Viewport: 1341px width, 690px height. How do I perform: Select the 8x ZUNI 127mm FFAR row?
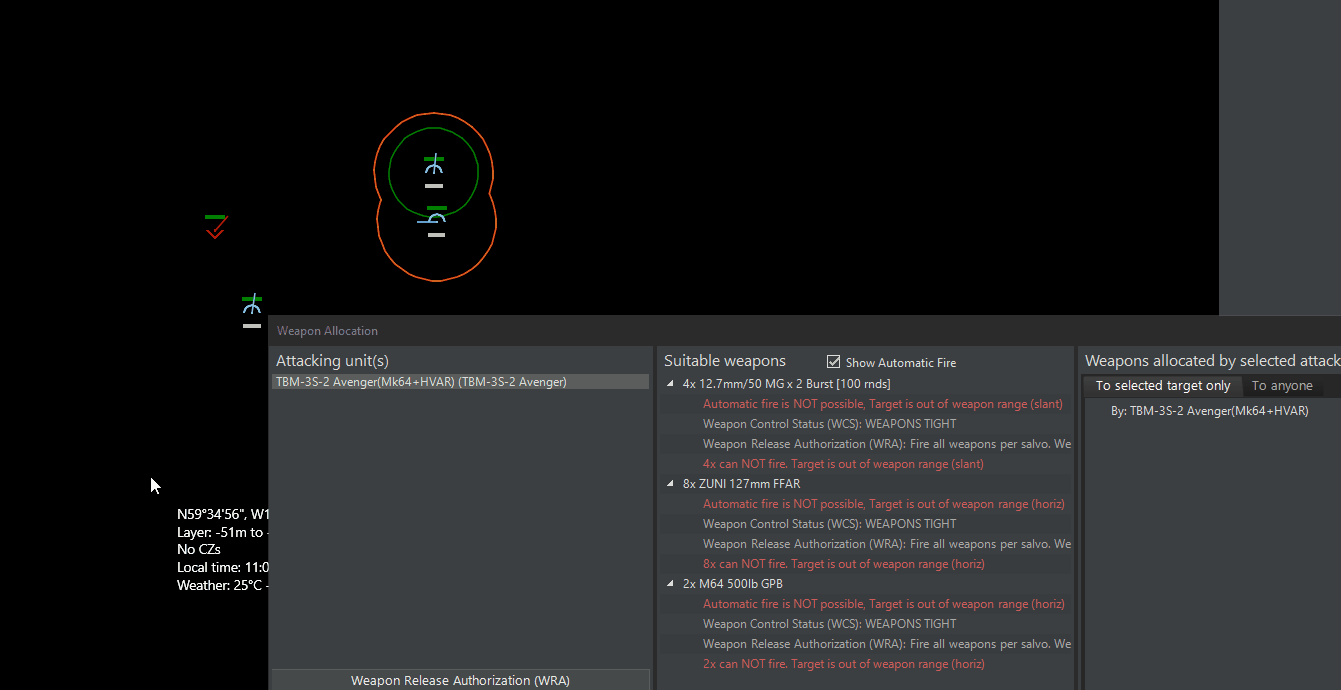741,484
